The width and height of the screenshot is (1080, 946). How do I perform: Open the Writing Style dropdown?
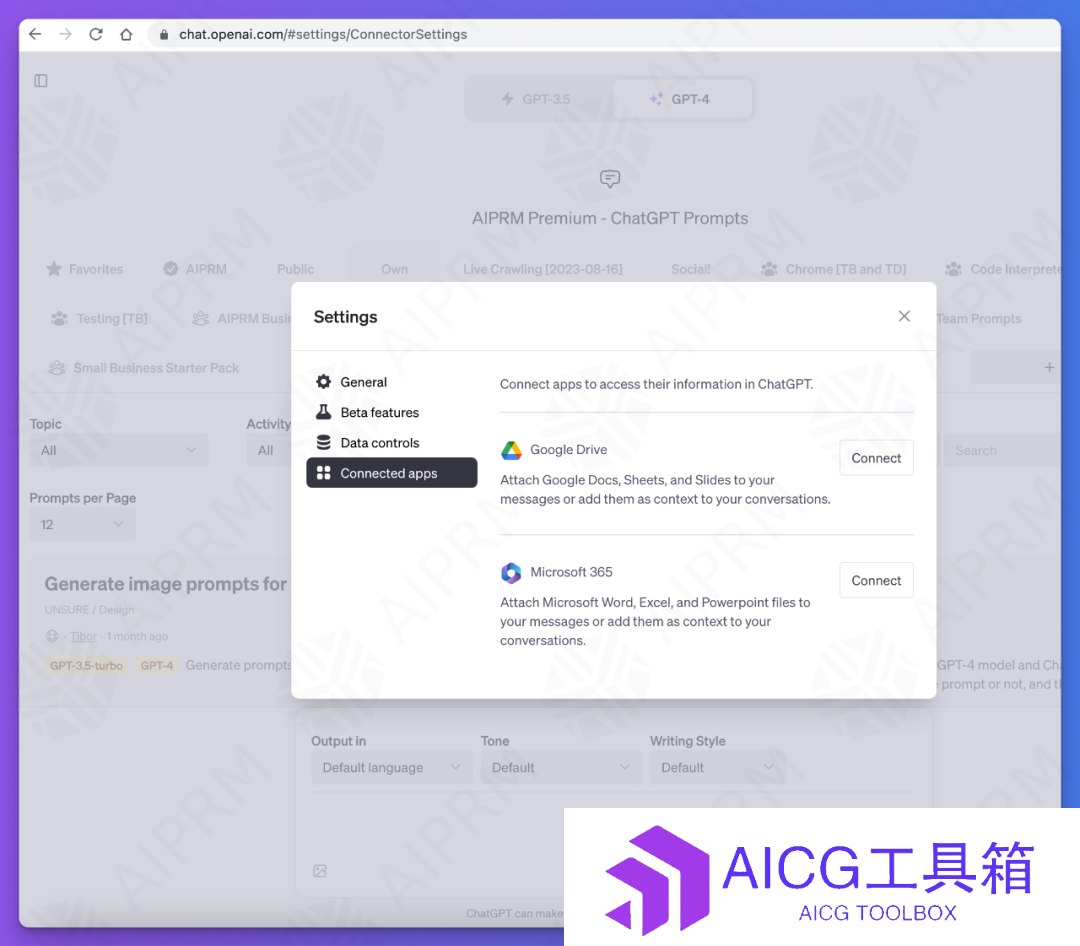click(717, 768)
